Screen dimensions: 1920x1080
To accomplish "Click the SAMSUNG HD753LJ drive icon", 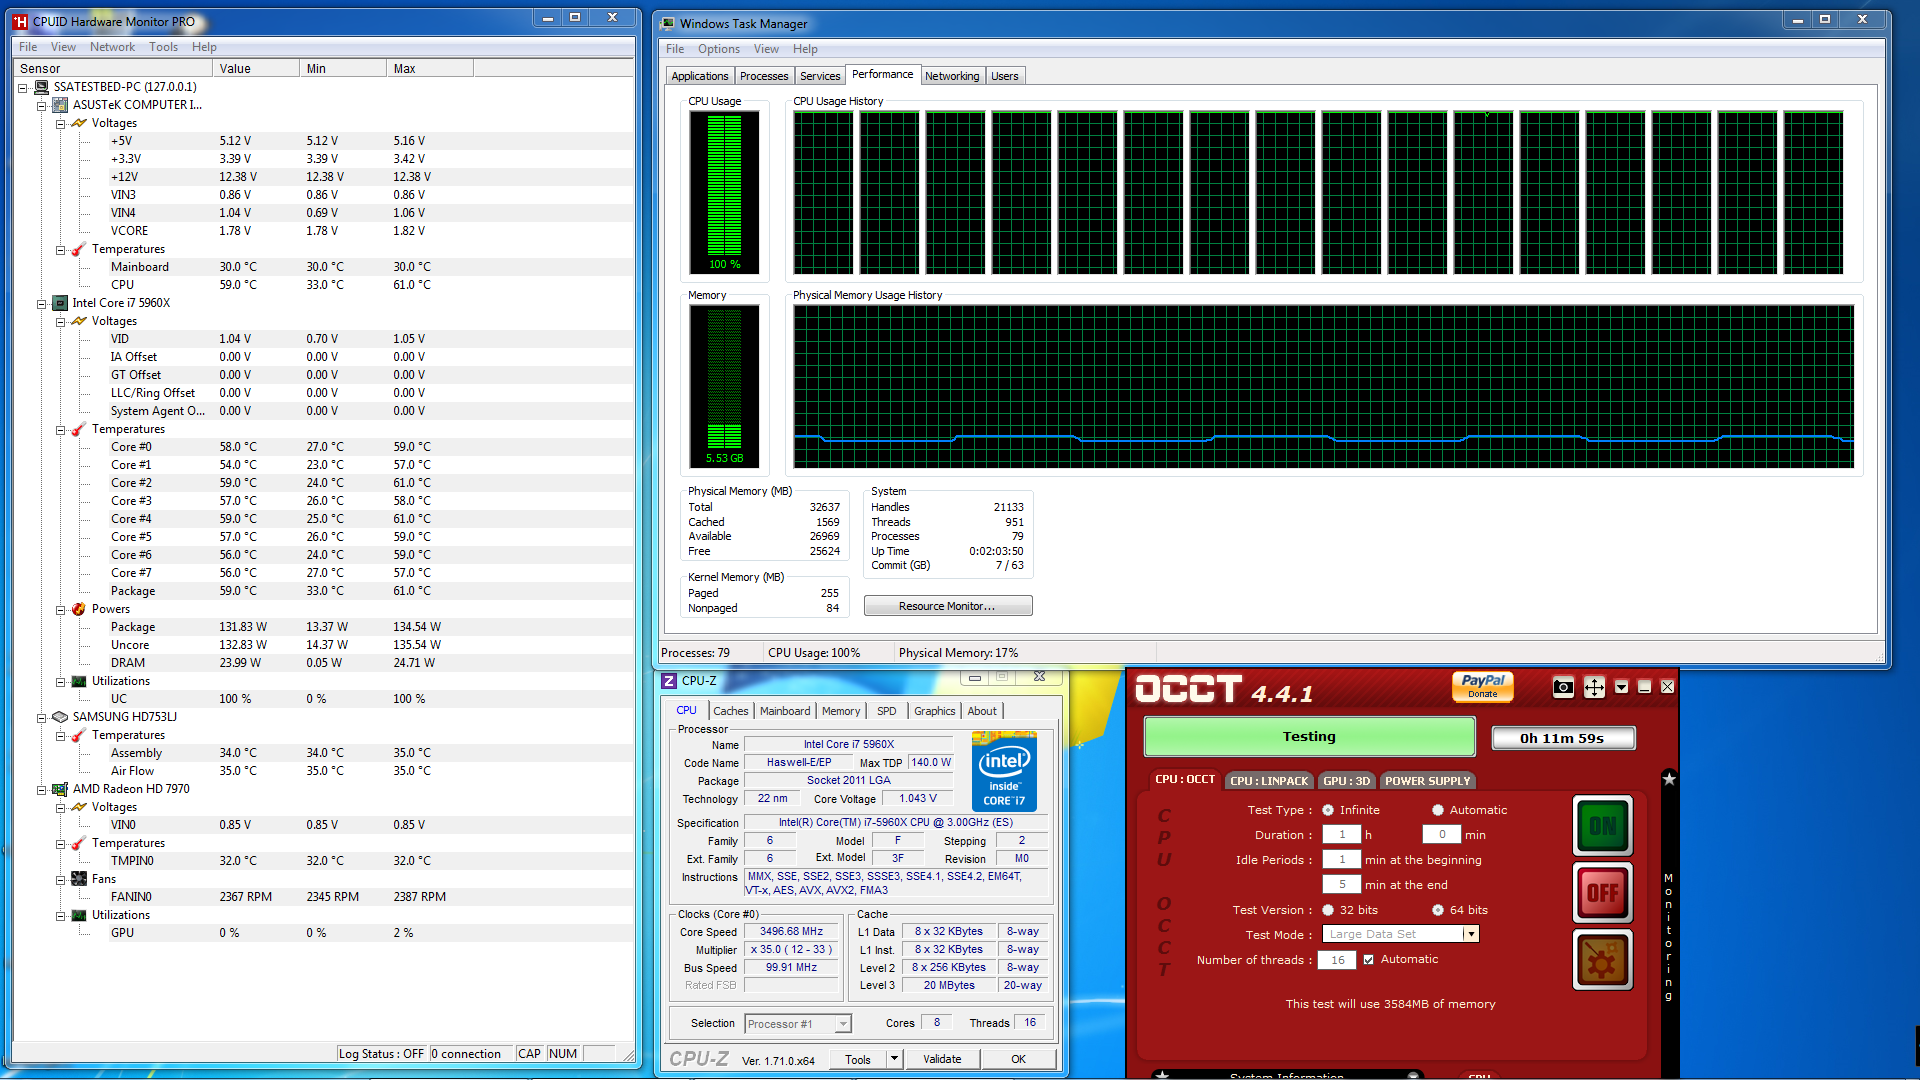I will pos(60,717).
